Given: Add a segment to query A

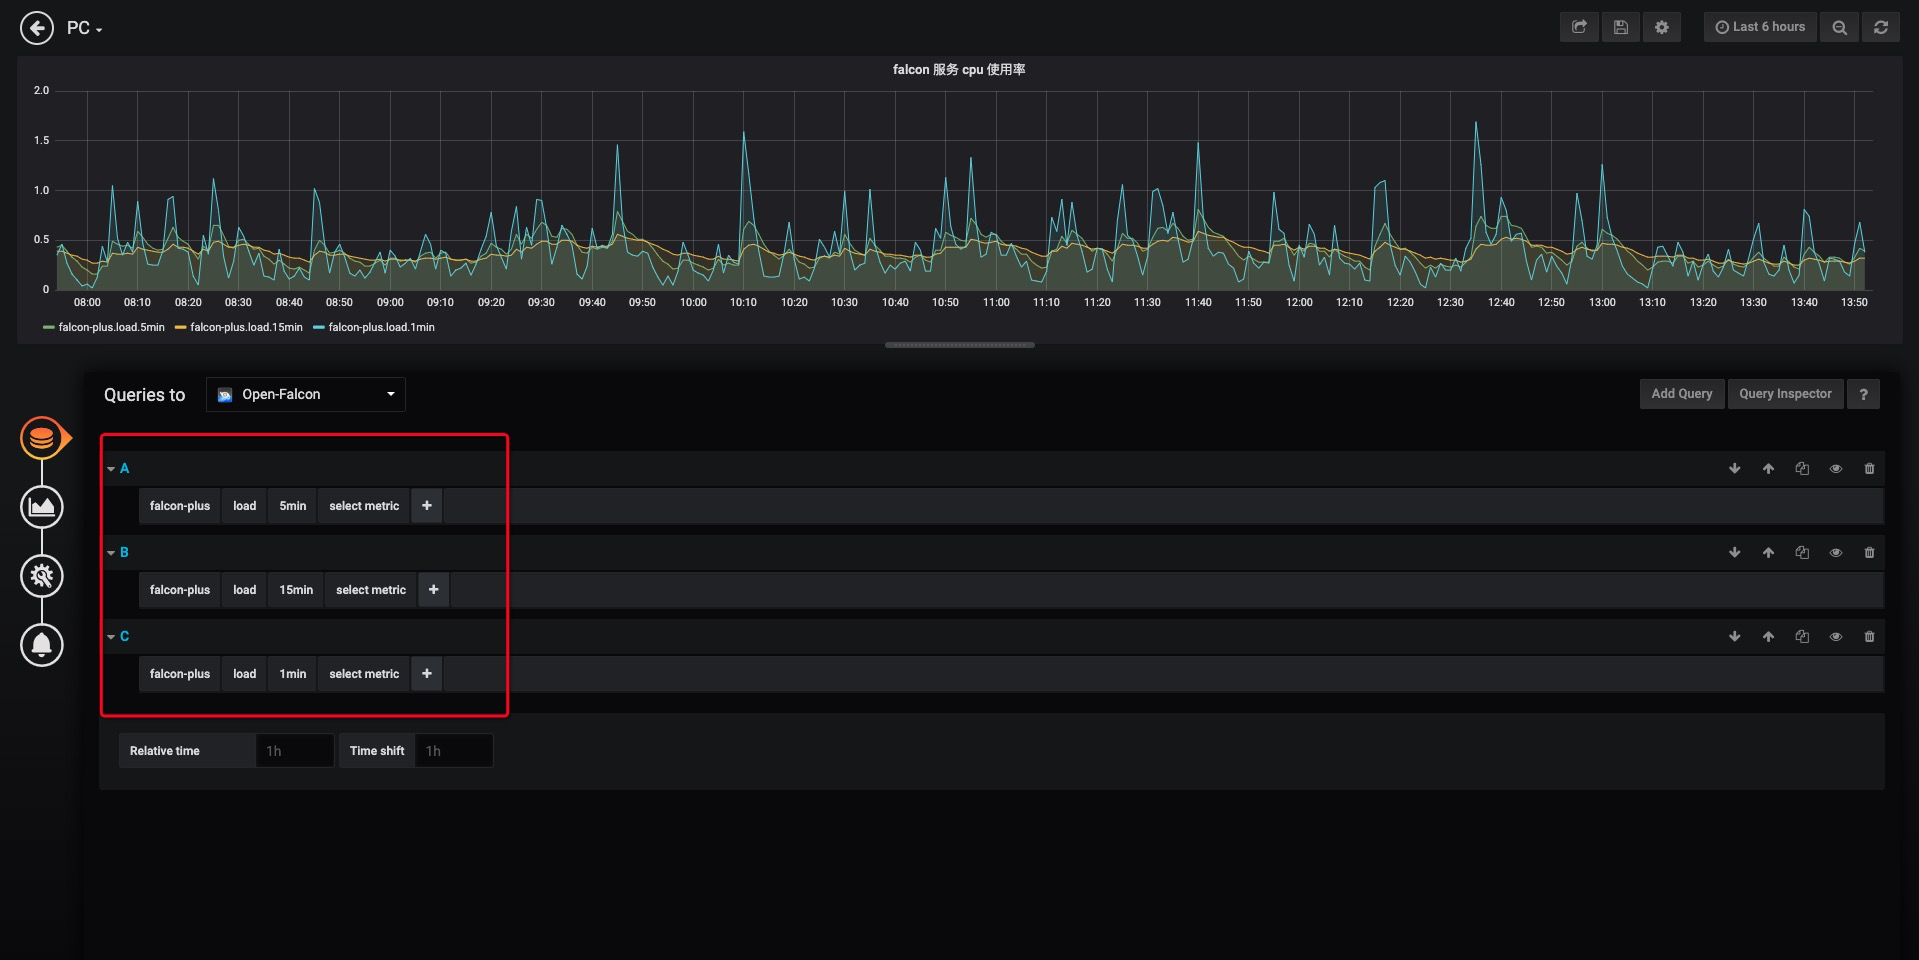Looking at the screenshot, I should click(x=427, y=506).
